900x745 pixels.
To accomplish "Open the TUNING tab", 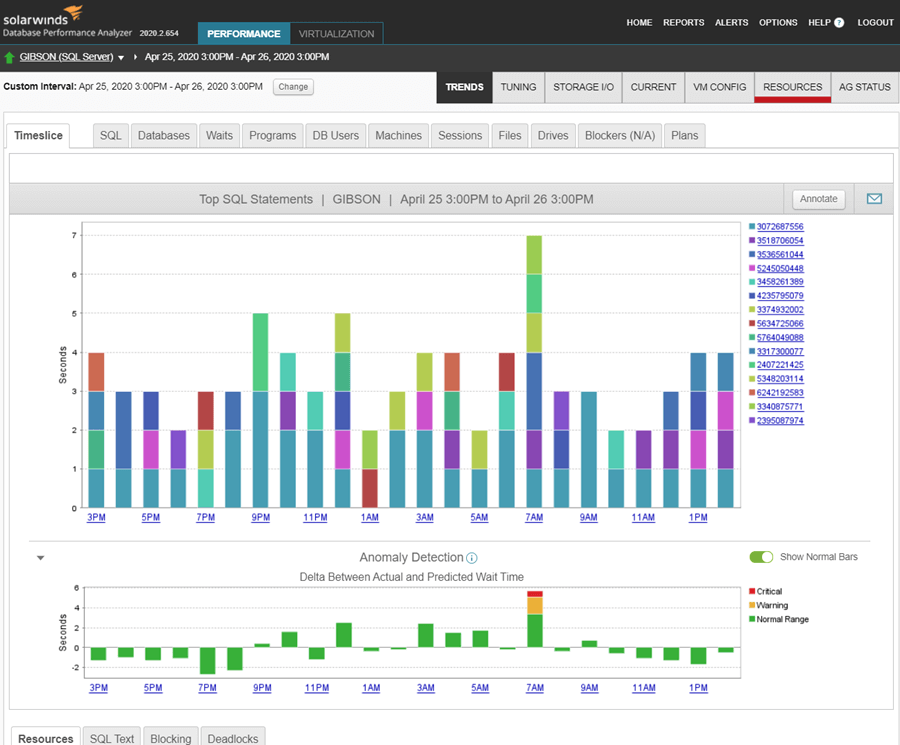I will pyautogui.click(x=518, y=87).
